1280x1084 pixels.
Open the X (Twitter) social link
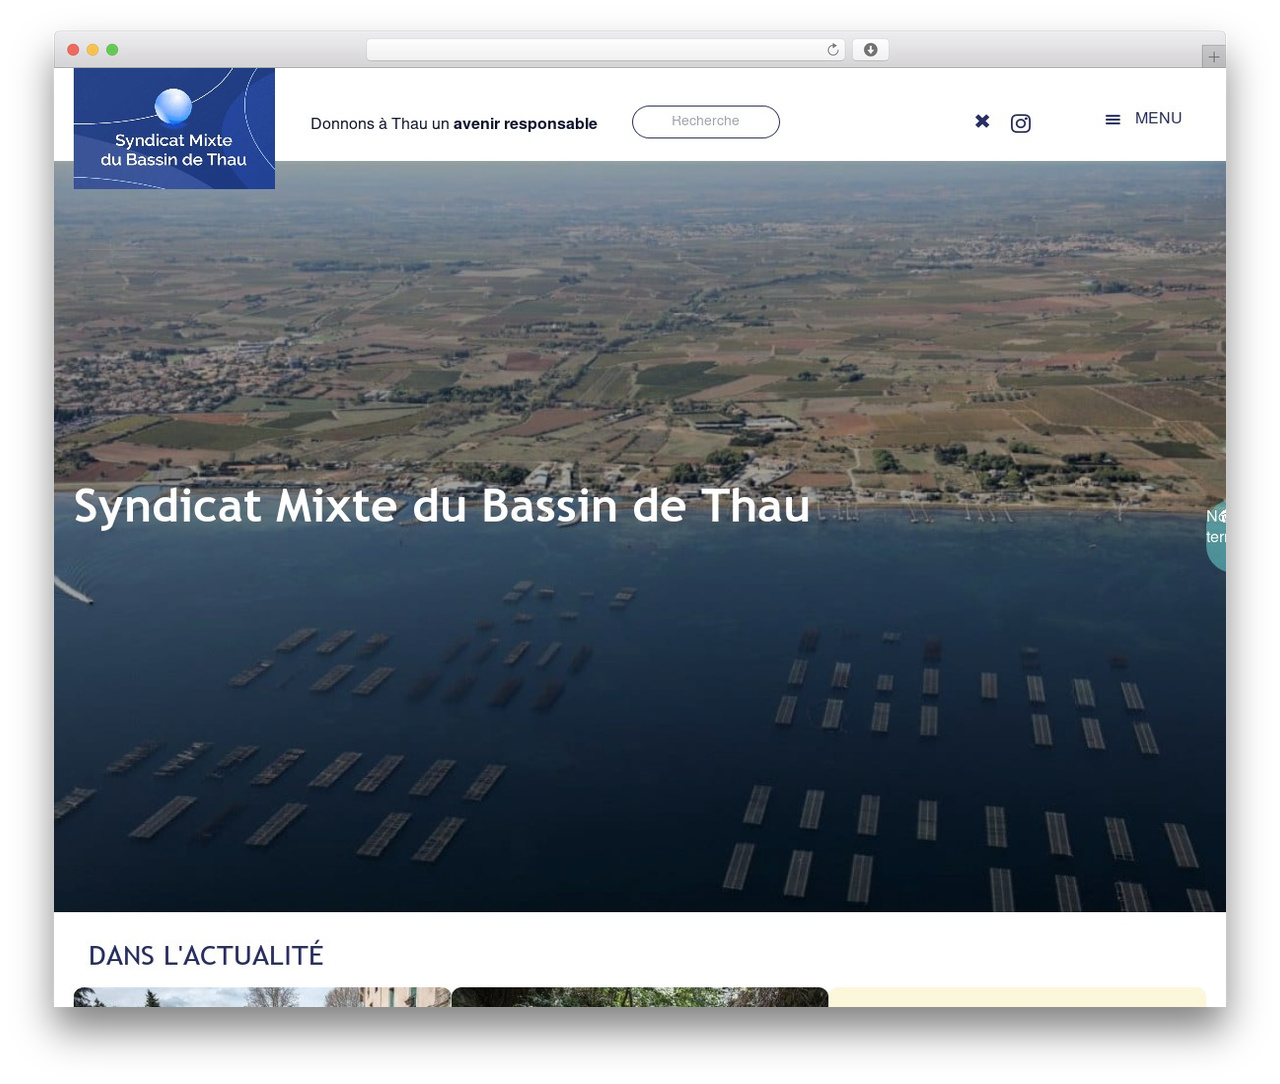tap(982, 121)
